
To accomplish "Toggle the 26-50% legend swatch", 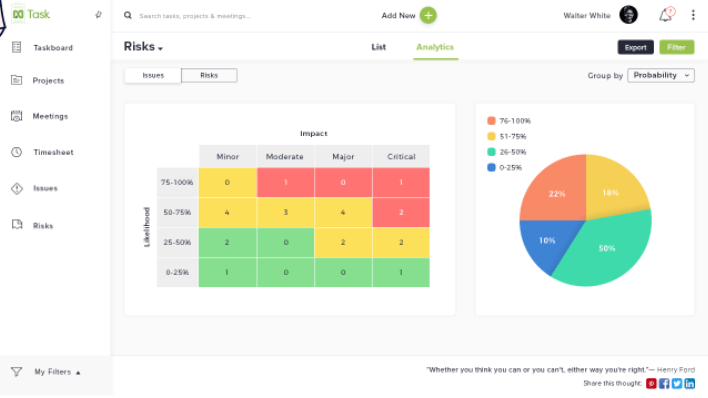I will (491, 152).
